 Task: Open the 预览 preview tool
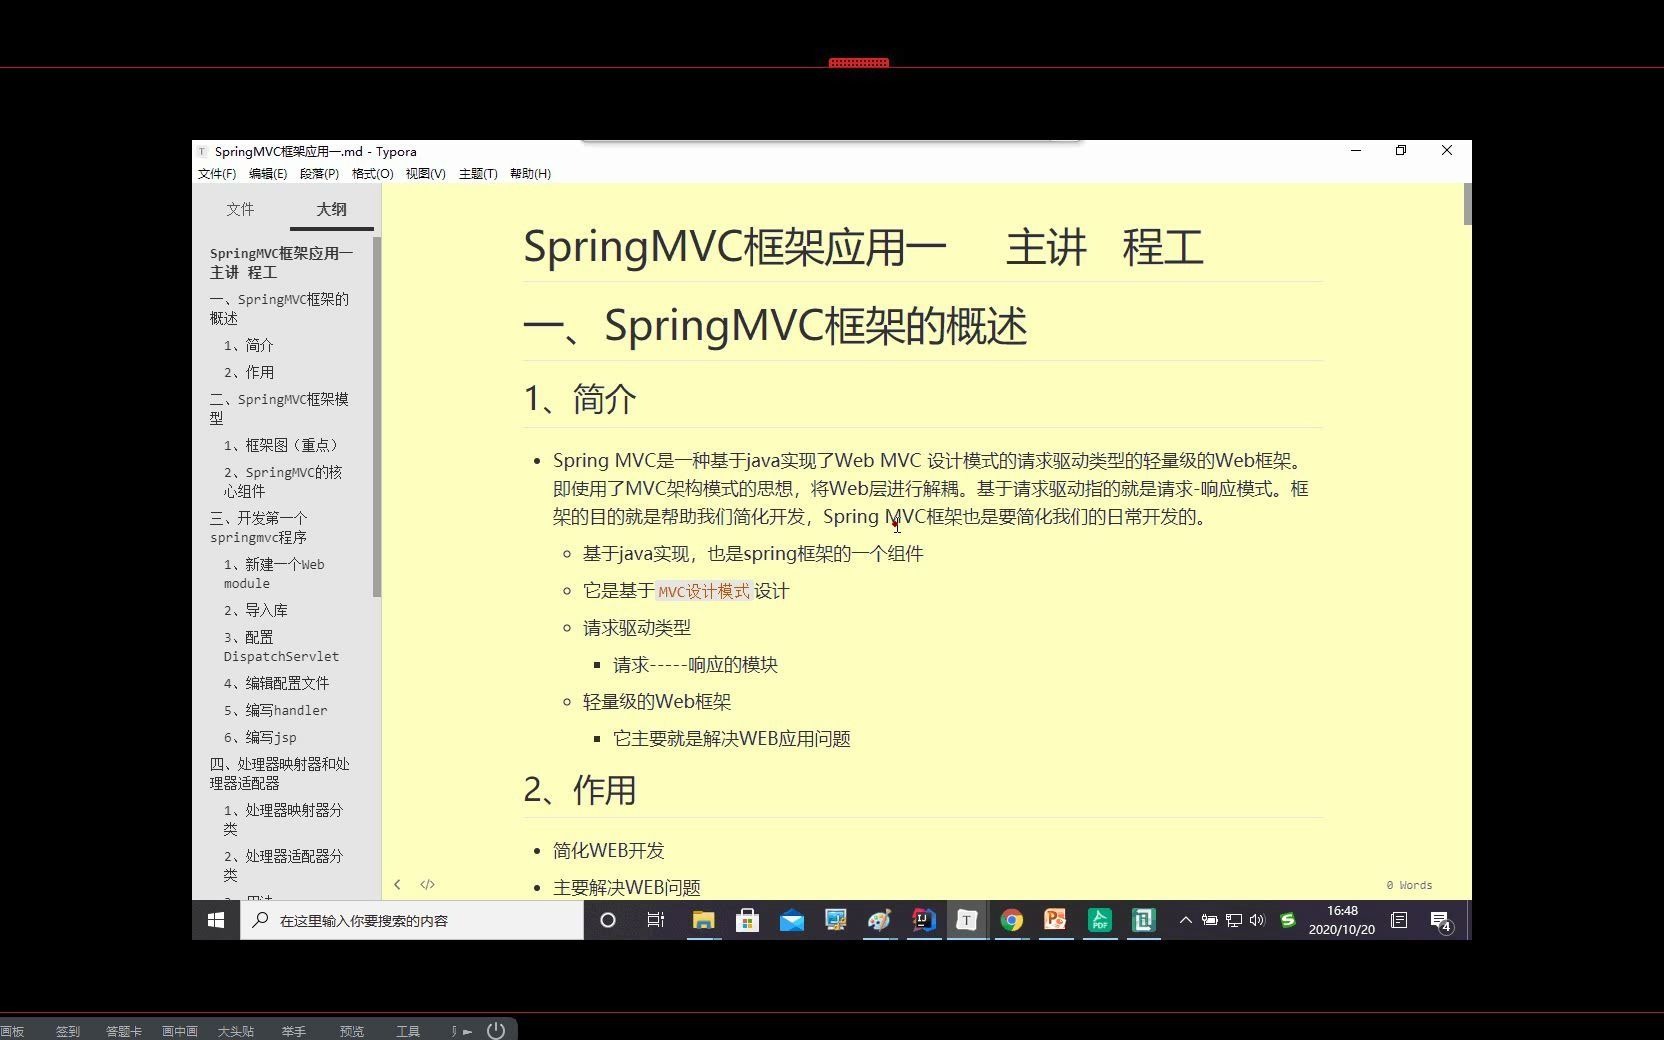coord(351,1030)
